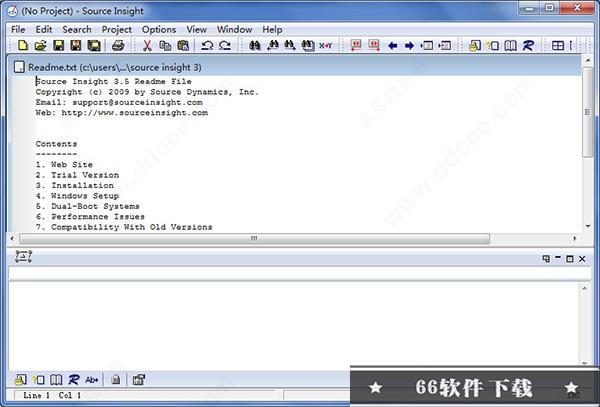Create a new file with the New icon
This screenshot has height=407, width=600.
coord(23,46)
